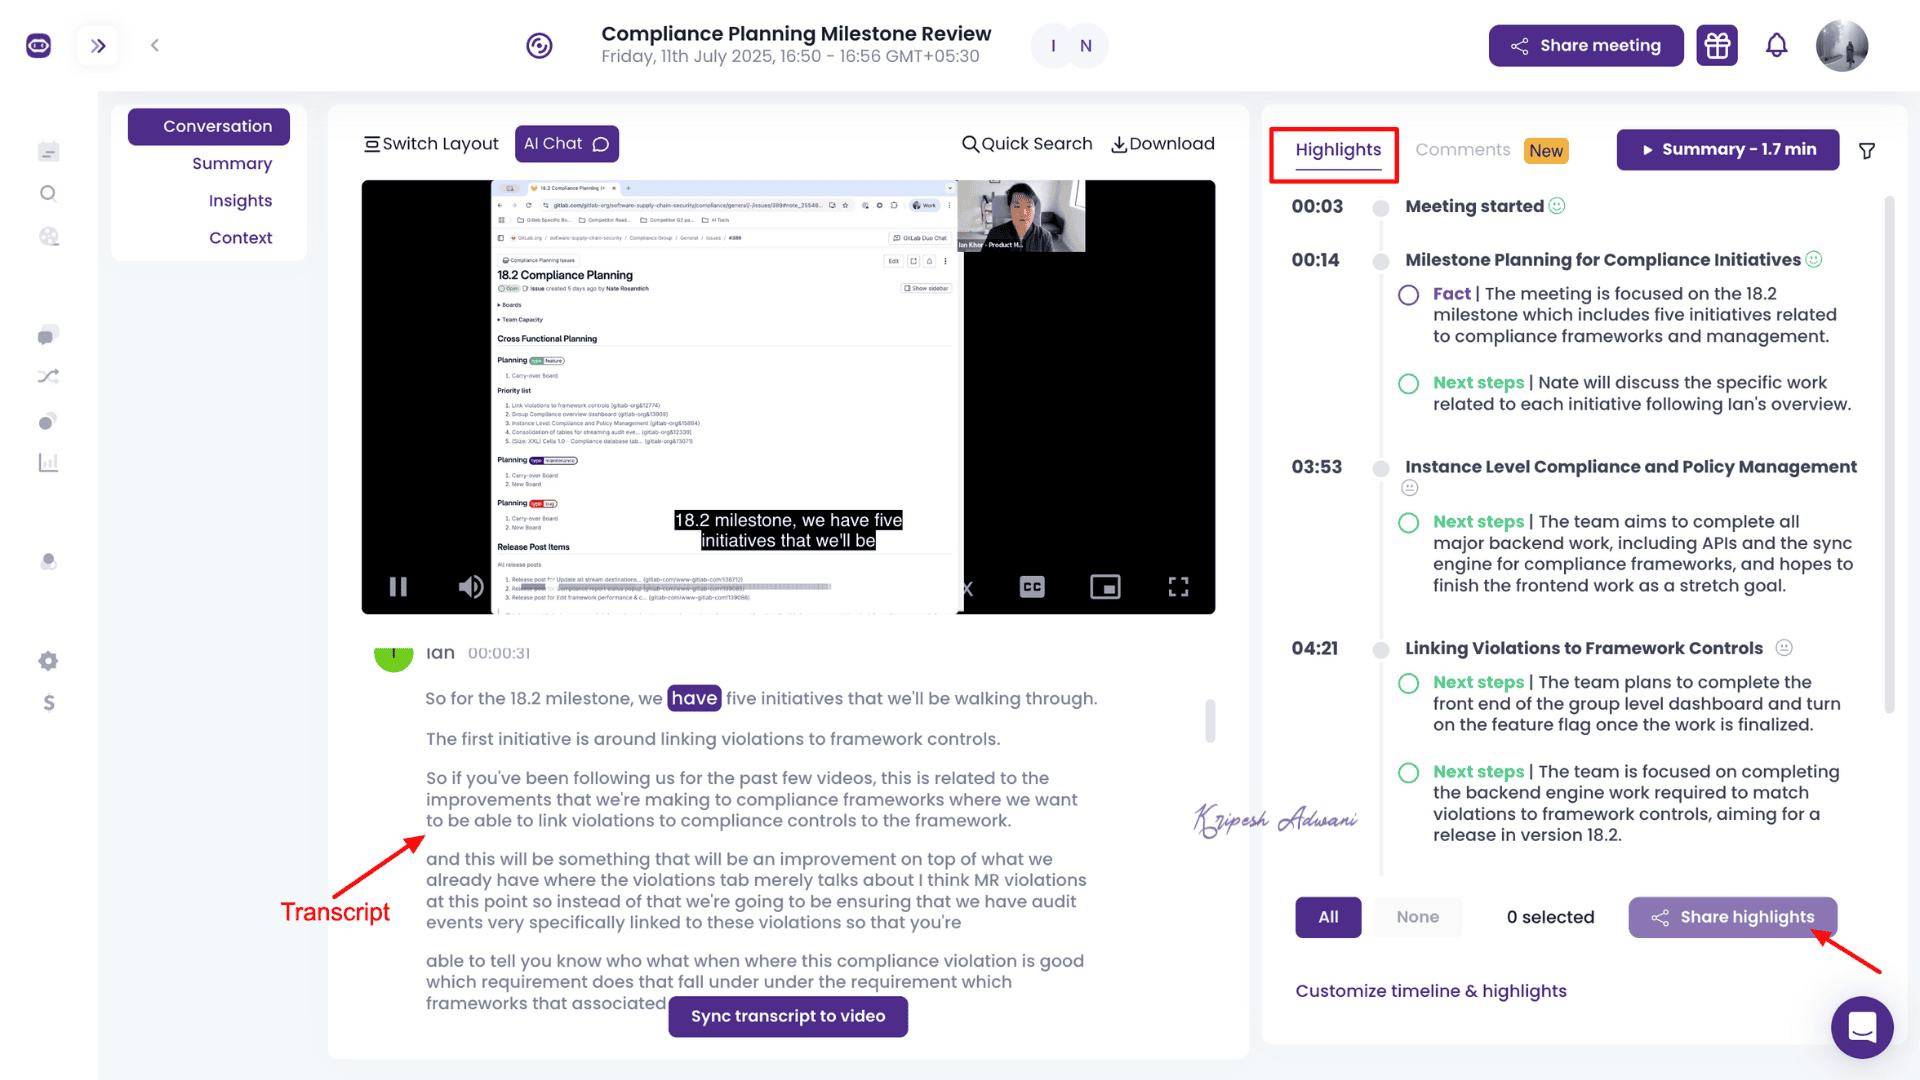Toggle closed captions on video
The width and height of the screenshot is (1920, 1080).
[x=1032, y=587]
